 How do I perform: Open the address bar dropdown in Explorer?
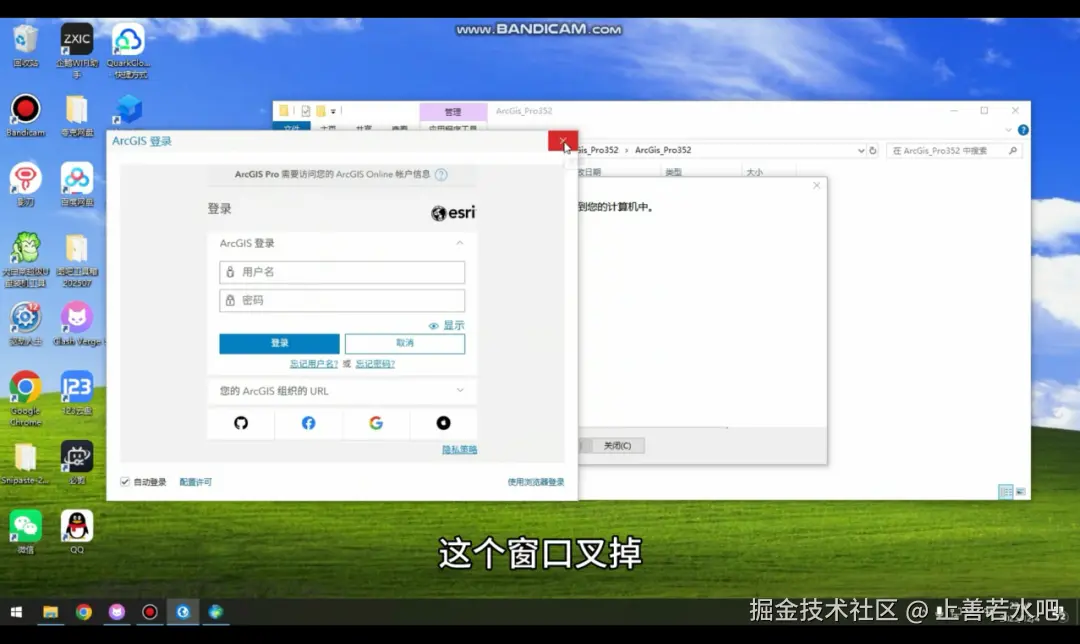[862, 148]
